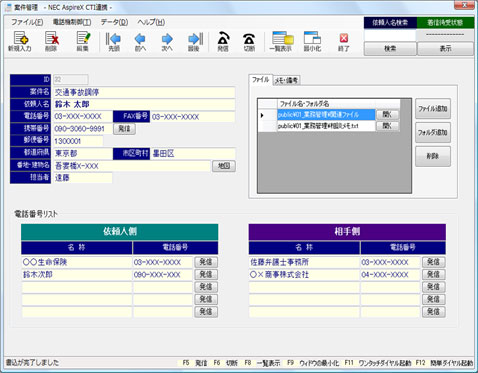Click the 依頼人名 field 鈴木 太郎
Screen dimensions: 478x373
pyautogui.click(x=144, y=104)
